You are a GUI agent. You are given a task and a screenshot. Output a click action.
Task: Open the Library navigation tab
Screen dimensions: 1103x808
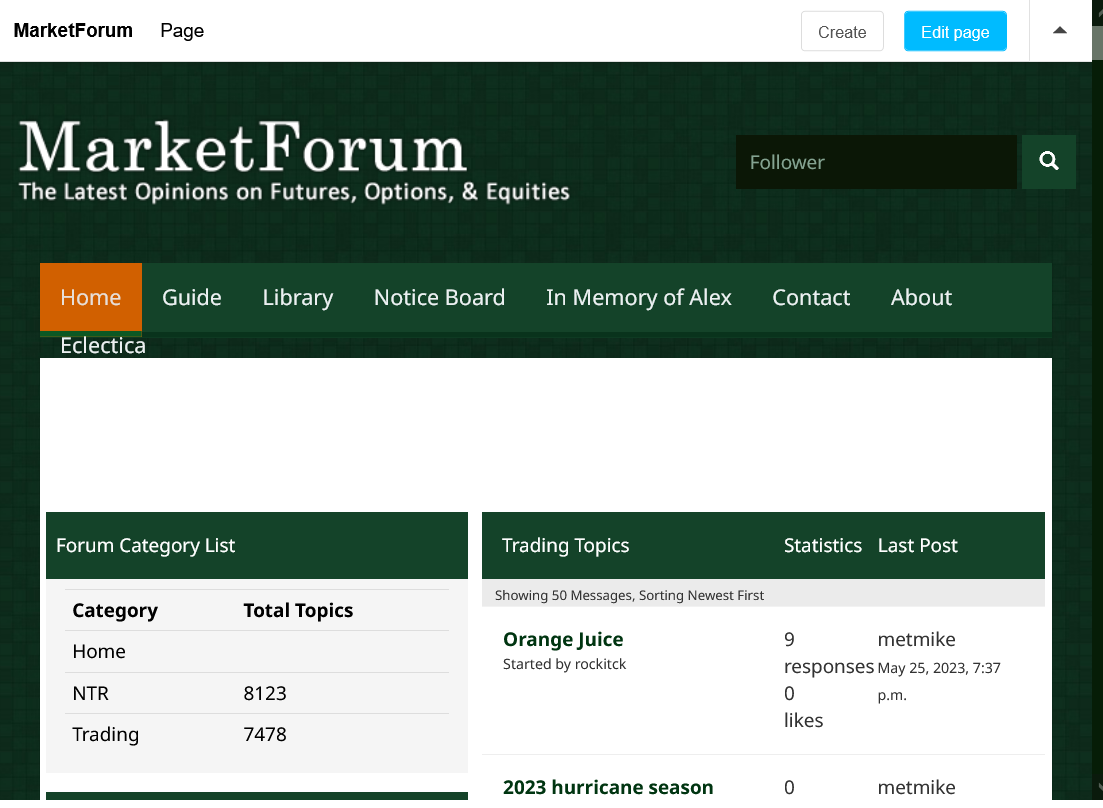click(x=298, y=297)
